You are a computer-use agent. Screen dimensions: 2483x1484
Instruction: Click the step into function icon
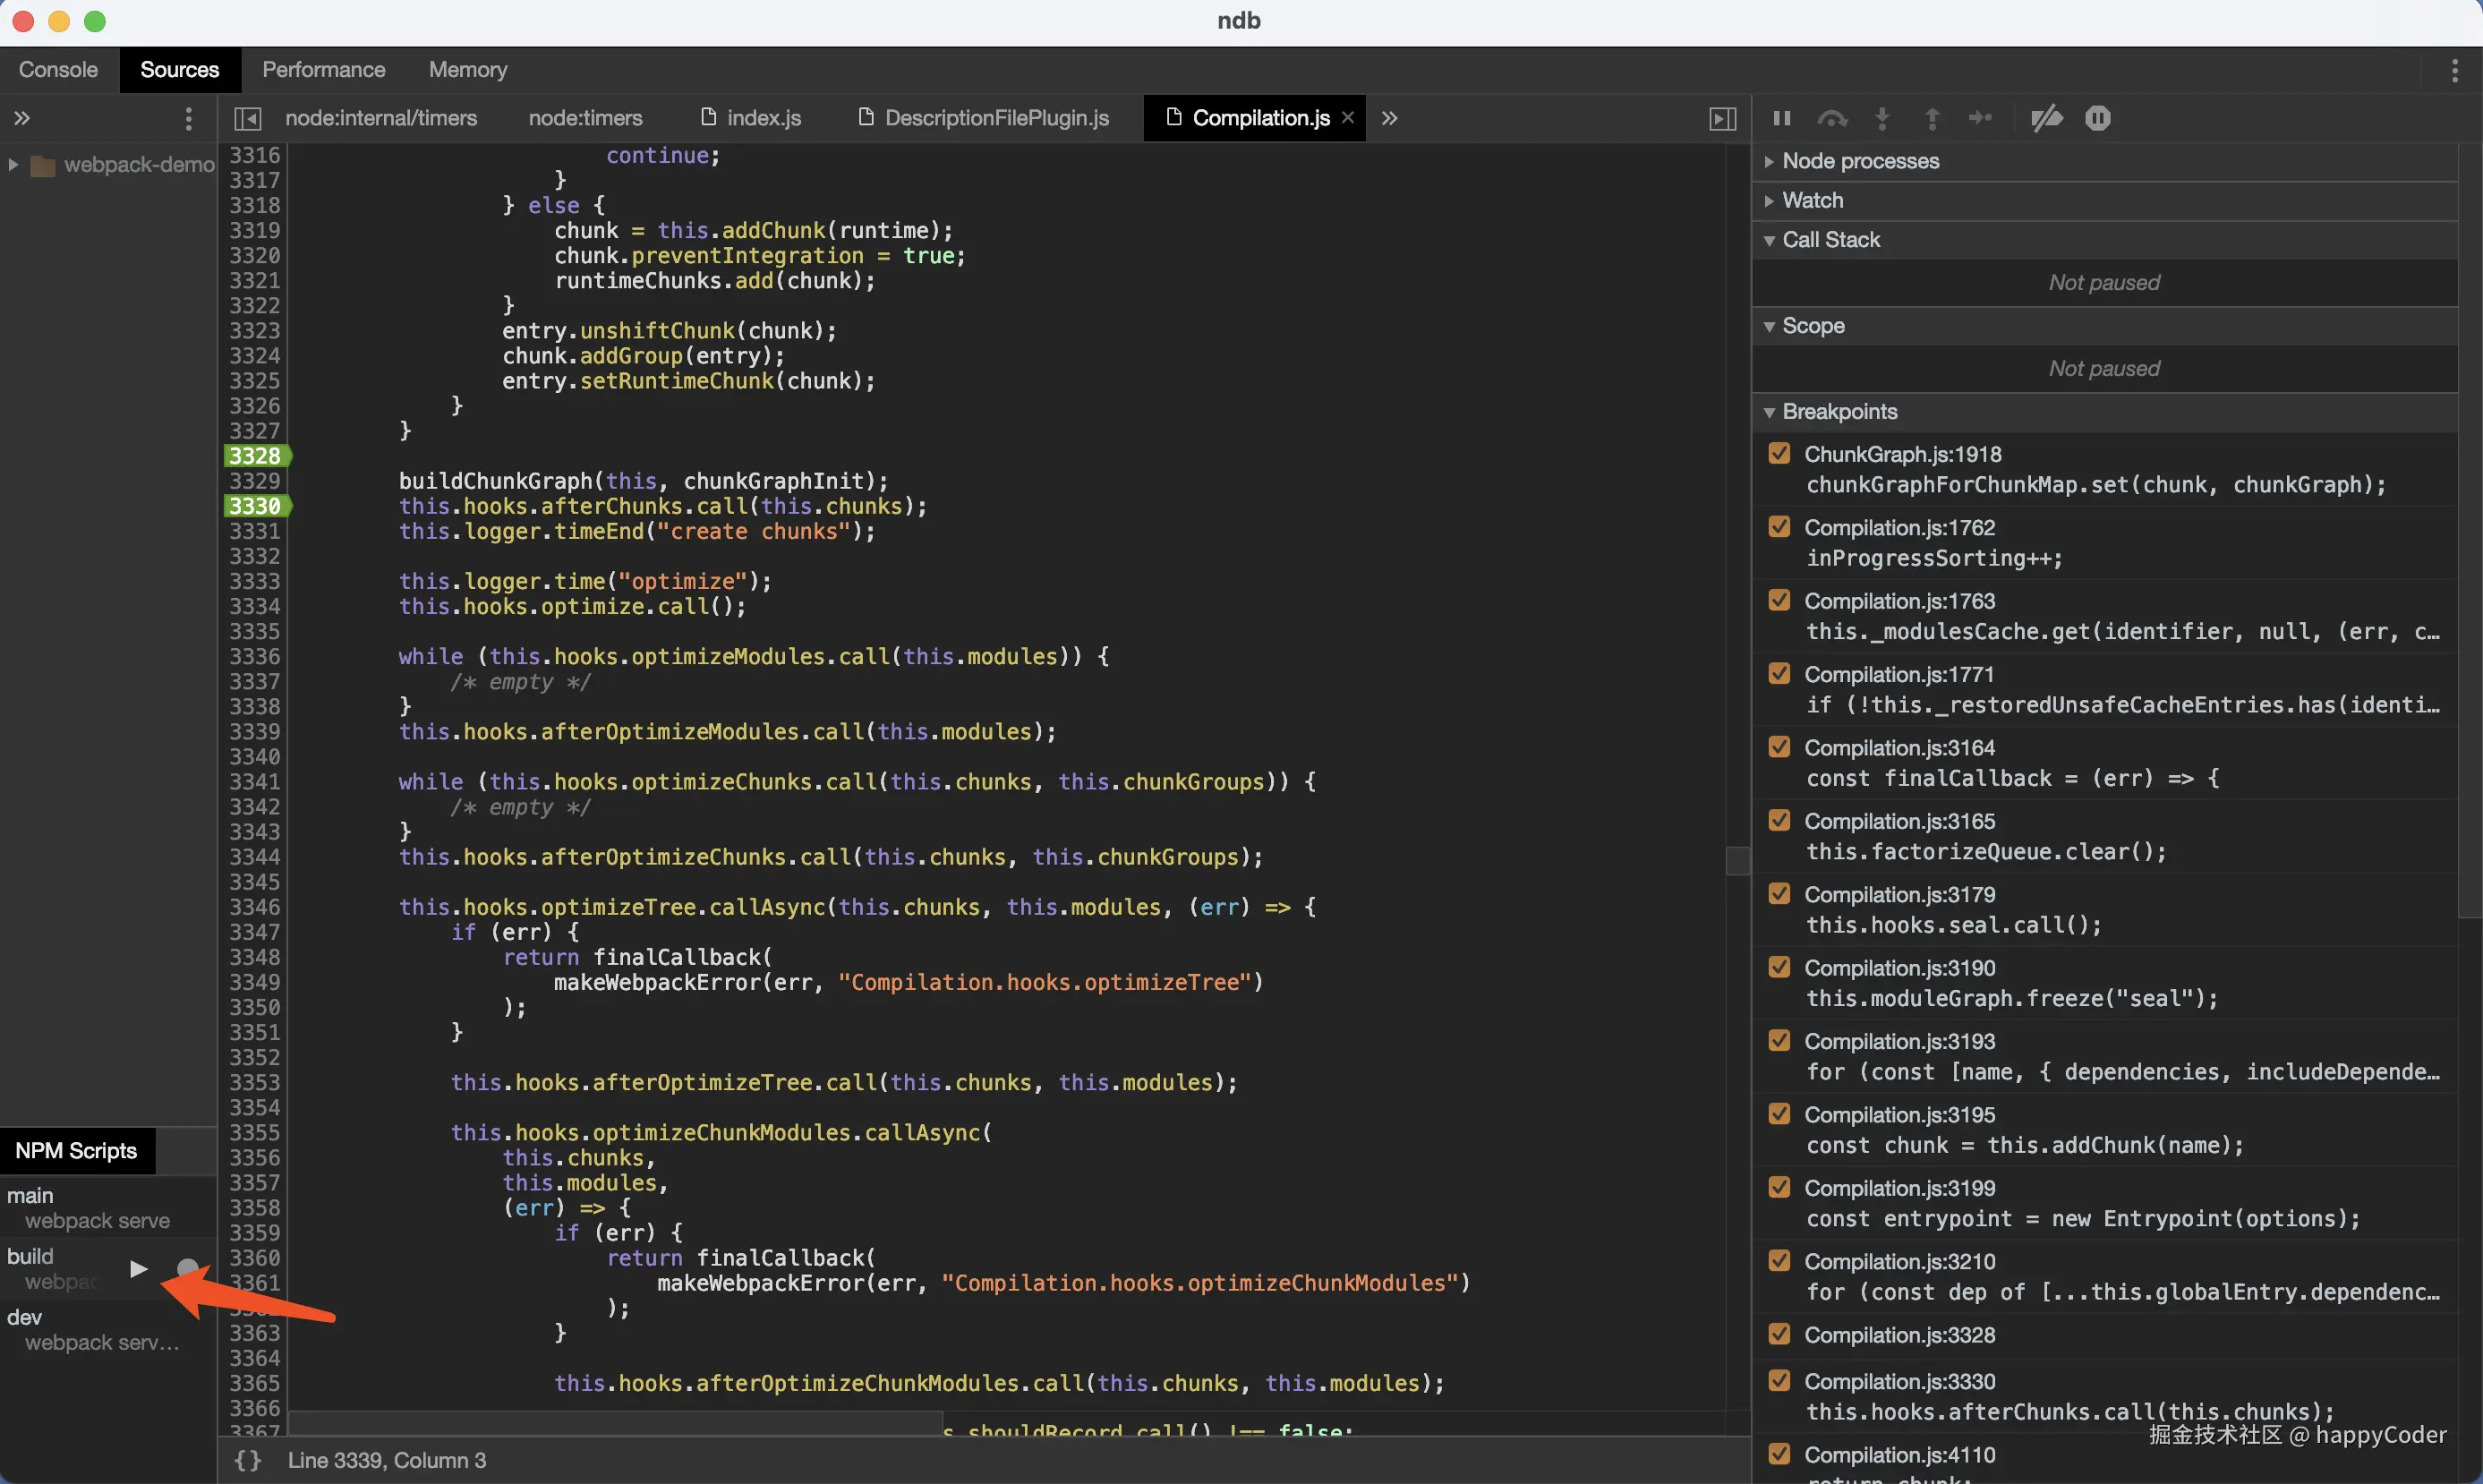click(x=1882, y=118)
